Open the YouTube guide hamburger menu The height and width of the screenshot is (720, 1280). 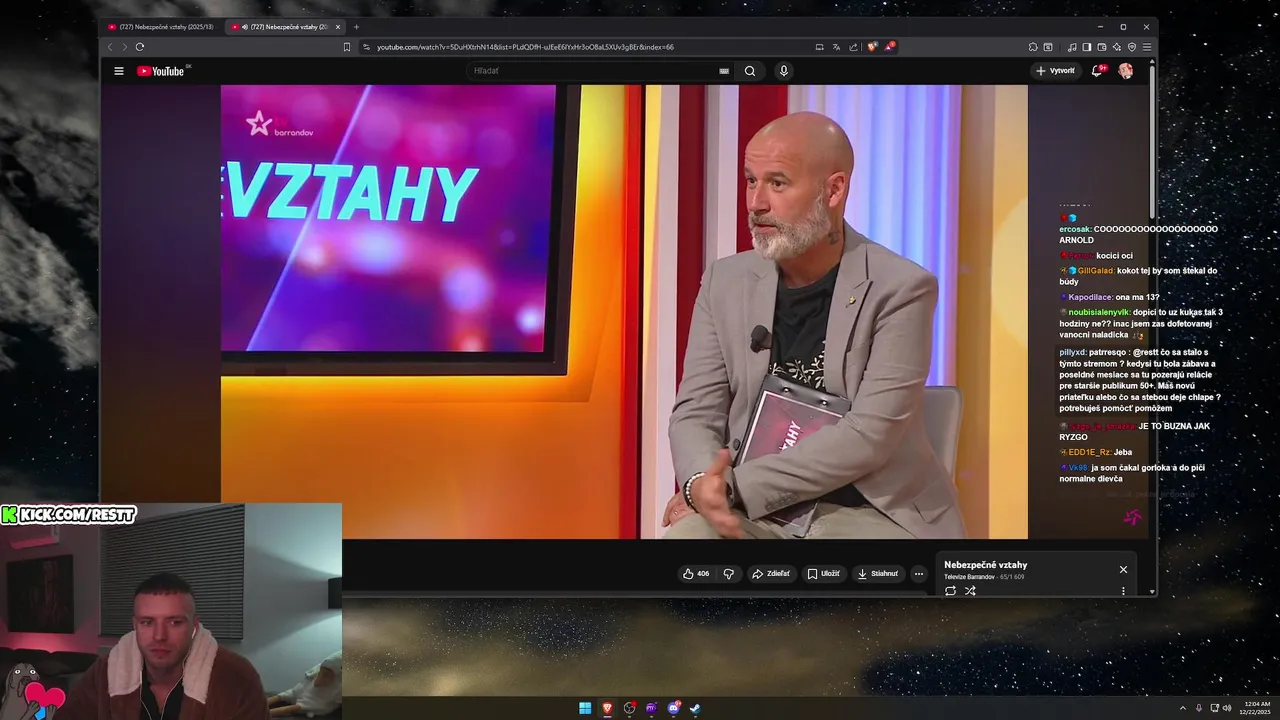[119, 71]
